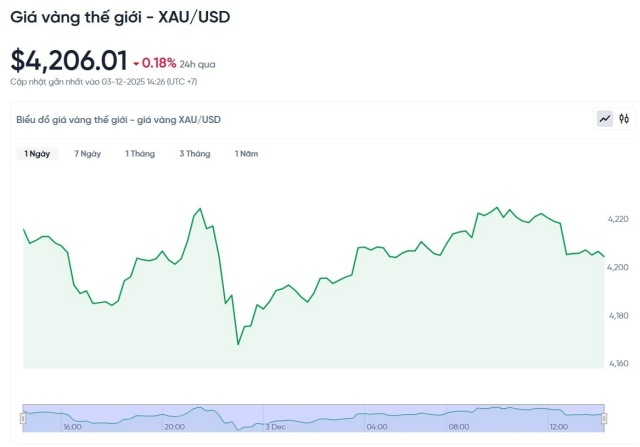Click the 04:00 mark on navigator timeline
The height and width of the screenshot is (447, 640).
point(377,426)
